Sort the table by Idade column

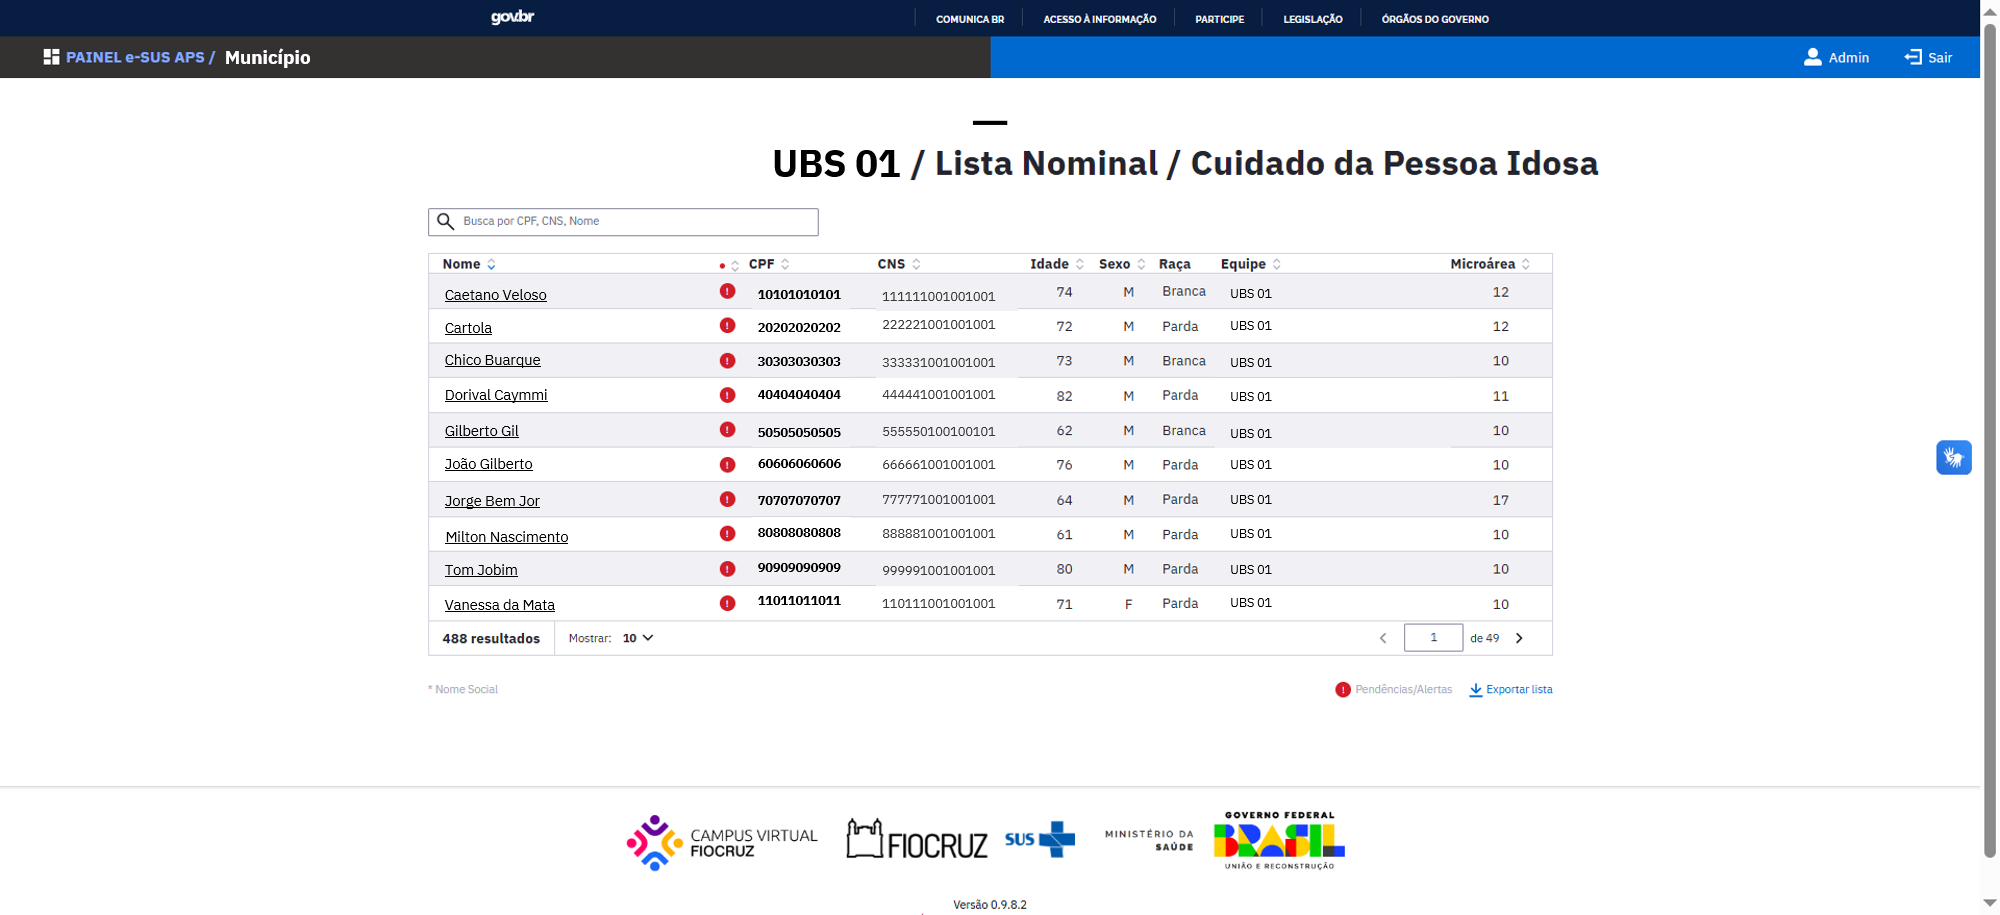click(1080, 264)
